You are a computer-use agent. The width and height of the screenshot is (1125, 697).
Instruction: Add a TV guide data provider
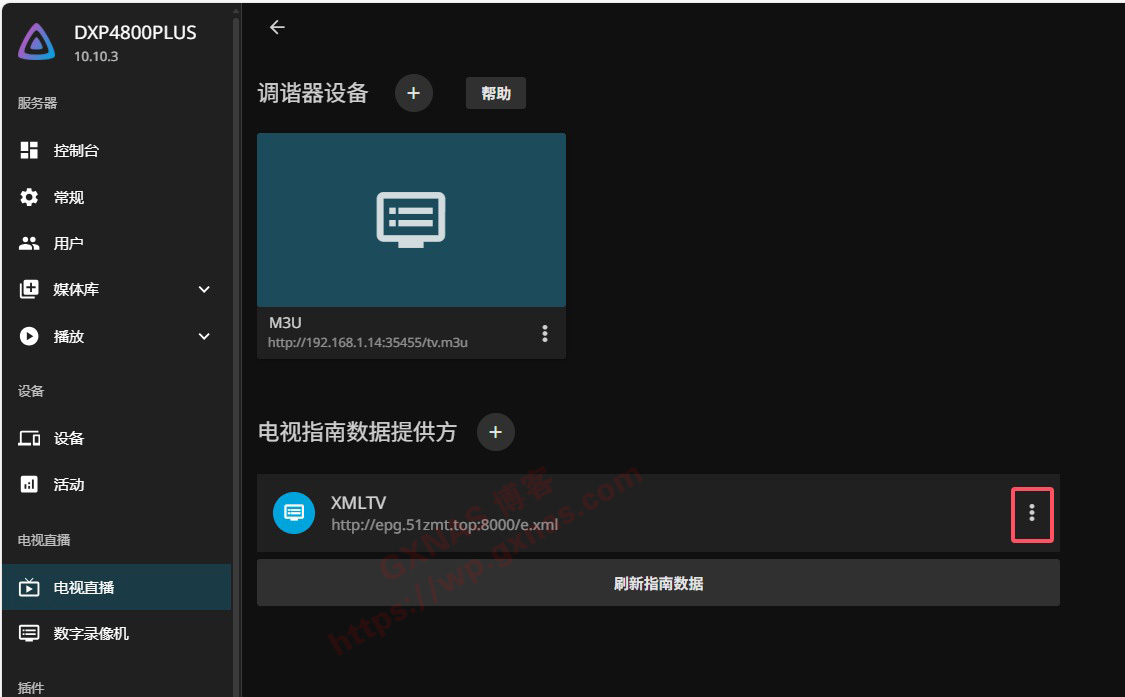click(x=495, y=432)
